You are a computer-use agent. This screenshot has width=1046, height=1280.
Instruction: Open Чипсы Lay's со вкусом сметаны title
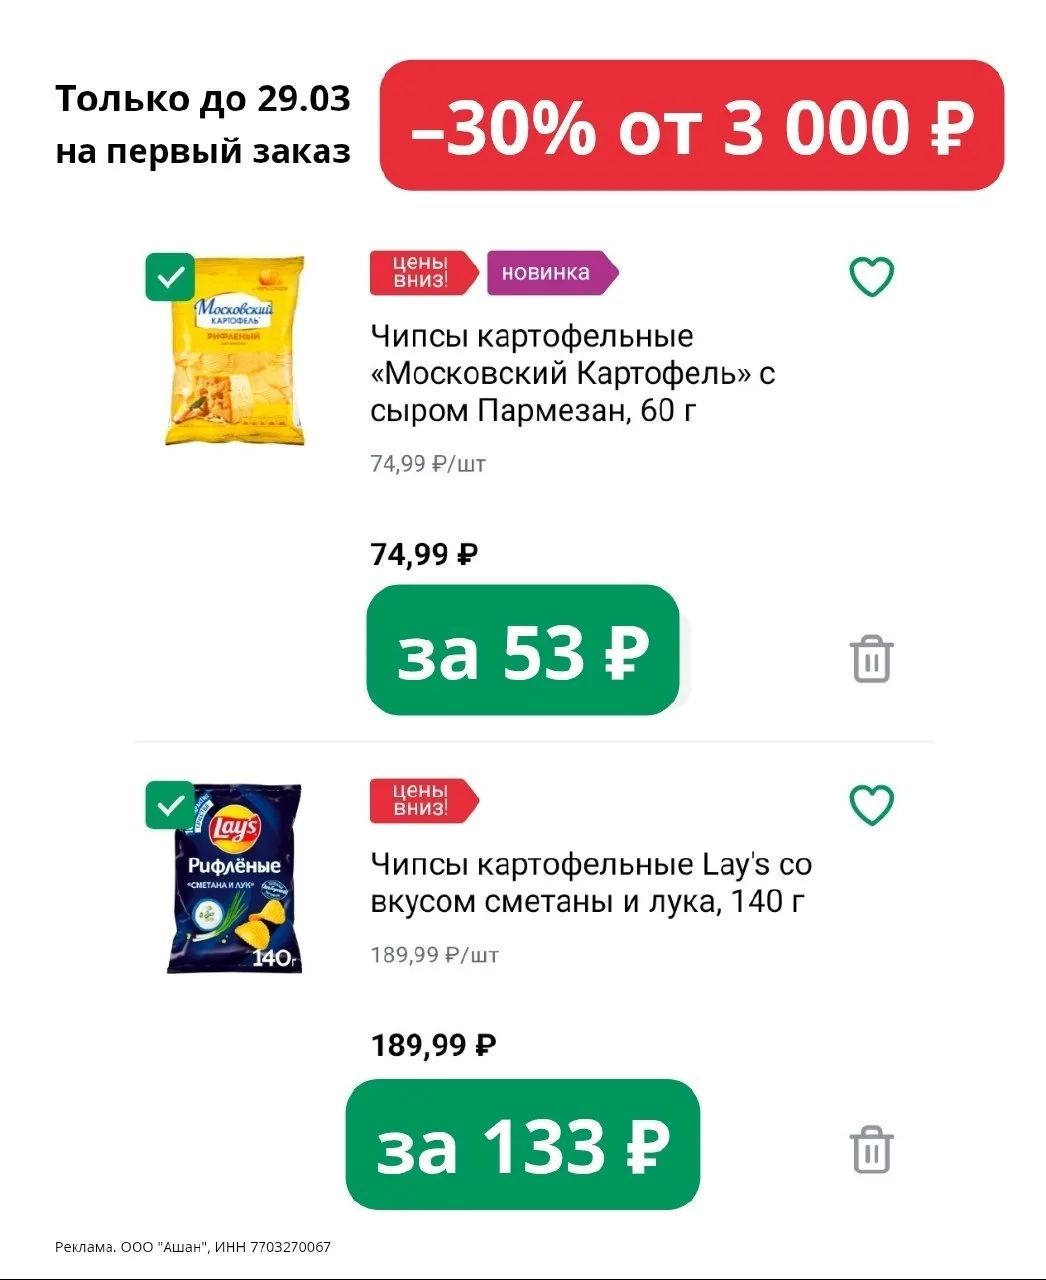[590, 882]
